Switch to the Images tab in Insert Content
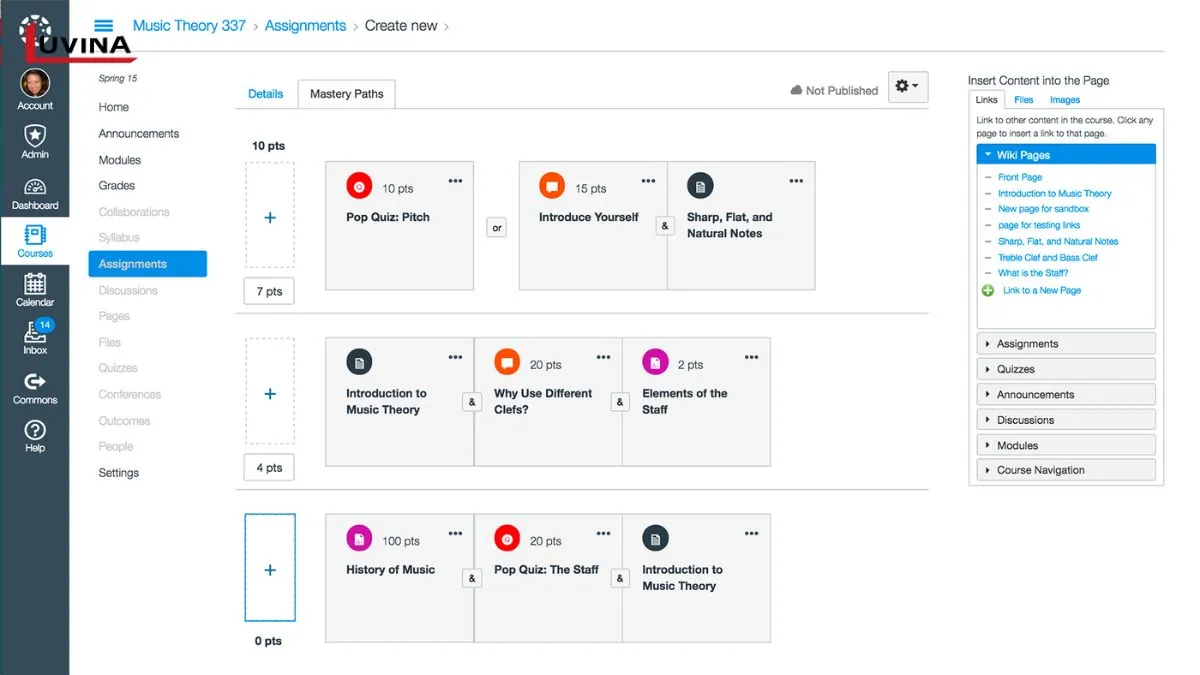The height and width of the screenshot is (675, 1200). (x=1064, y=100)
